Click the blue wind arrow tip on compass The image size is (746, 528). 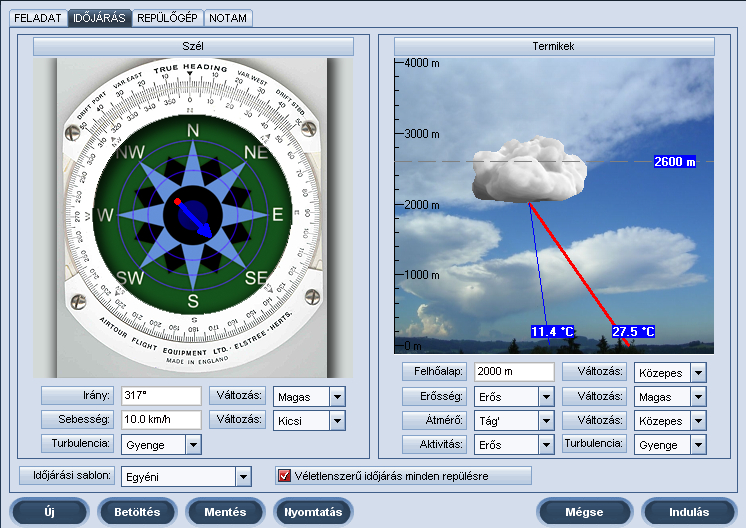click(207, 232)
